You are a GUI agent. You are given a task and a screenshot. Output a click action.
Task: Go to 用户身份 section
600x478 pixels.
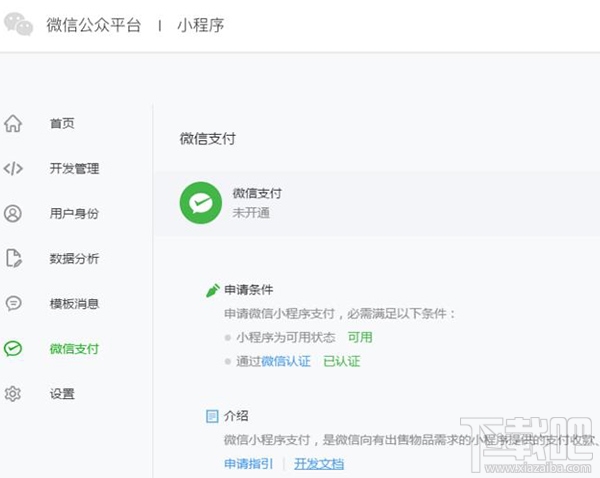pos(74,214)
